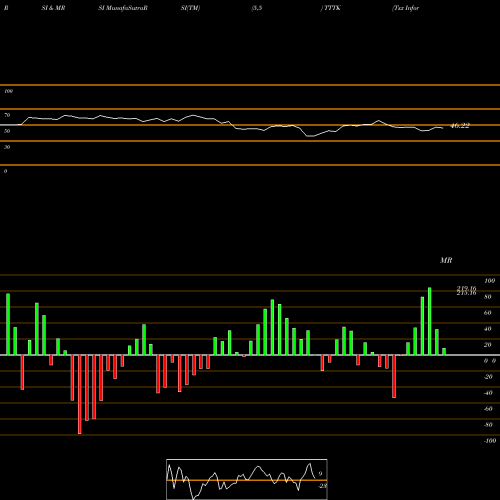Click the 'MR' chart title label
This screenshot has height=500, width=500.
[x=446, y=260]
